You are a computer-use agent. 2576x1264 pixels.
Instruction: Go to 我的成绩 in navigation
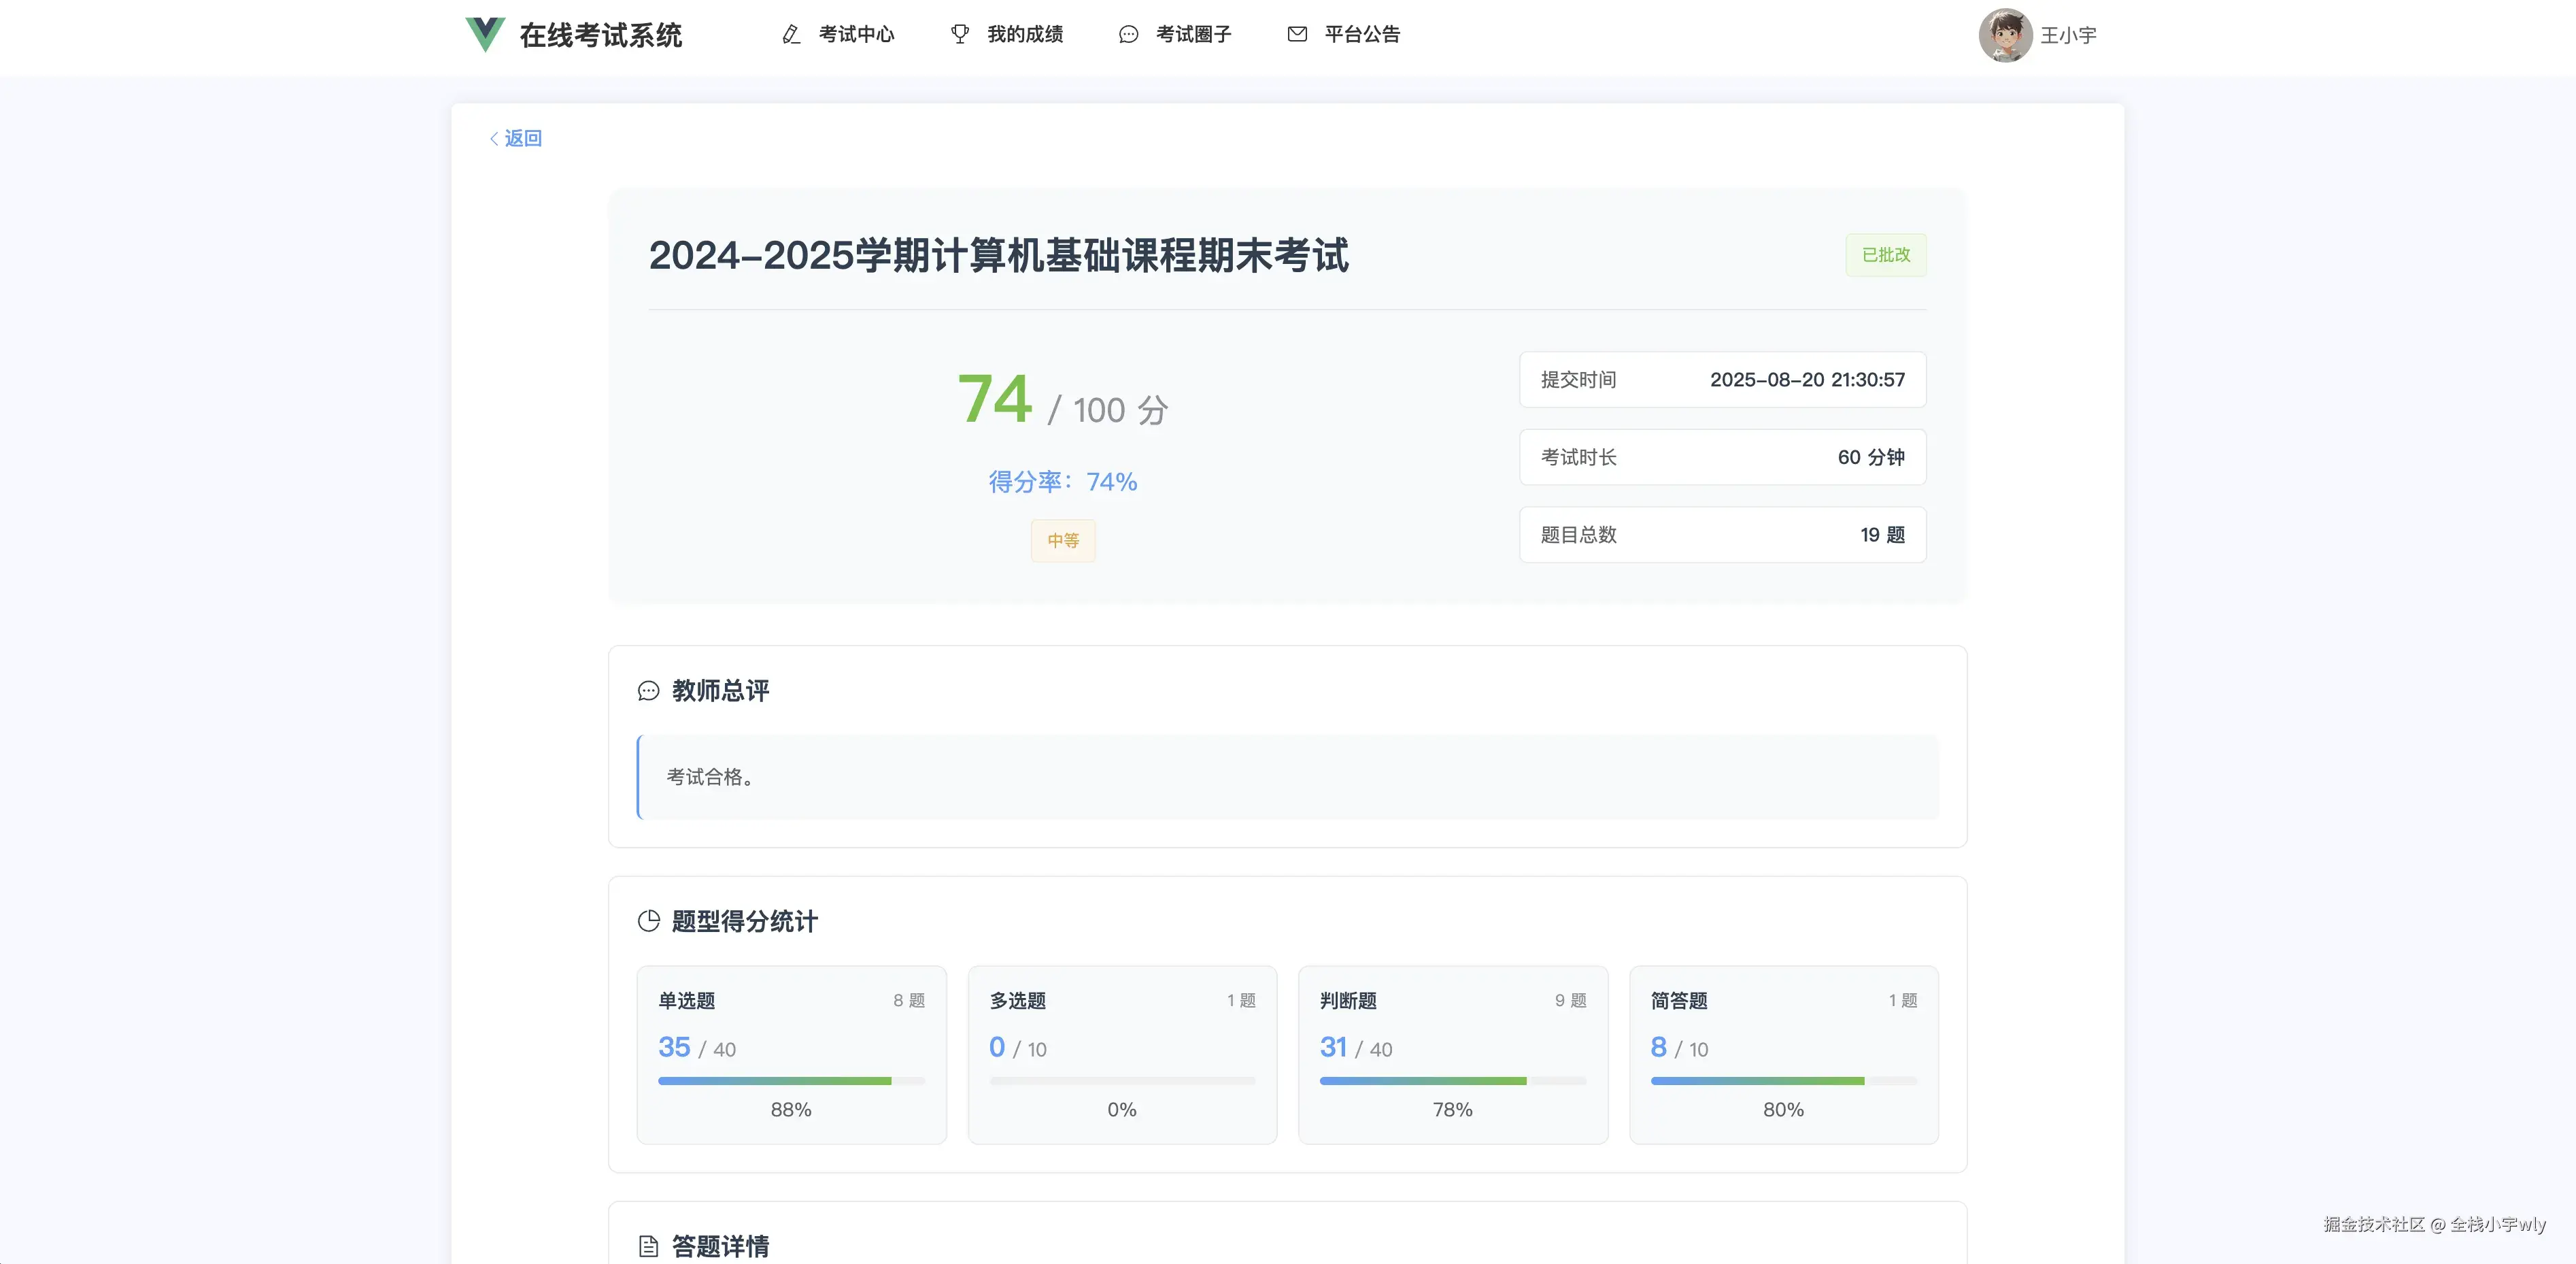click(1025, 34)
